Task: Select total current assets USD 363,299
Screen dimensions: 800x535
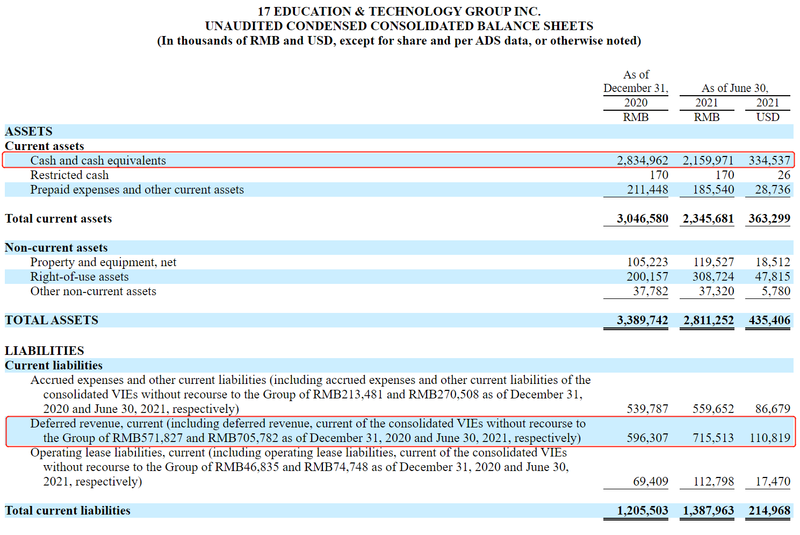Action: point(769,219)
